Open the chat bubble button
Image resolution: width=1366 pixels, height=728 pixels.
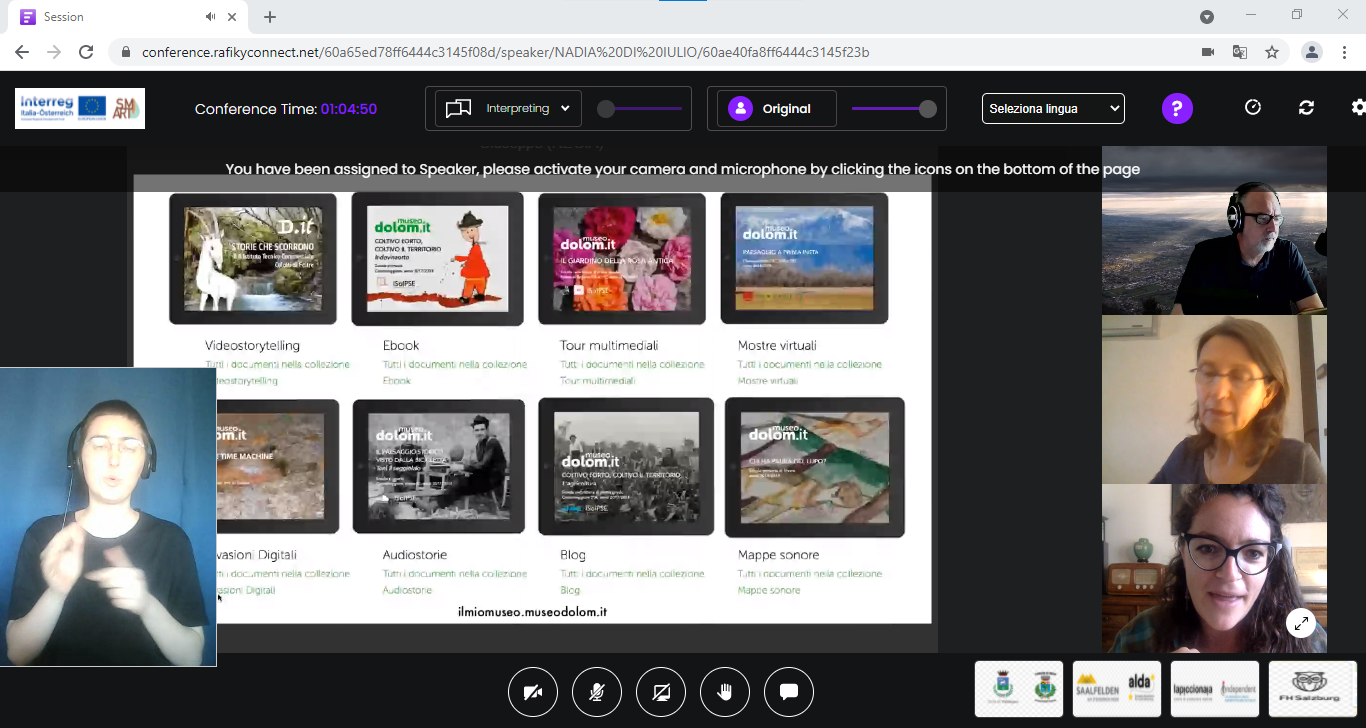(789, 692)
